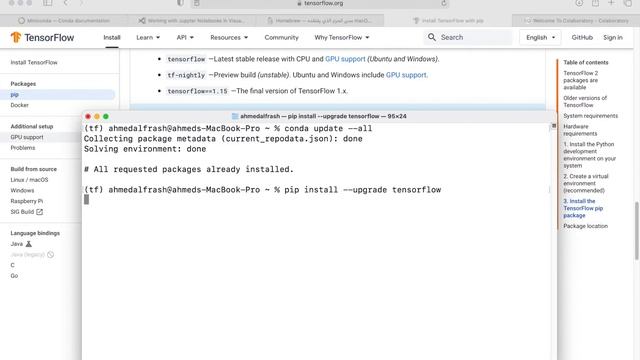Click the Terminal window scrollbar toggle
This screenshot has width=640, height=360.
pos(553,126)
